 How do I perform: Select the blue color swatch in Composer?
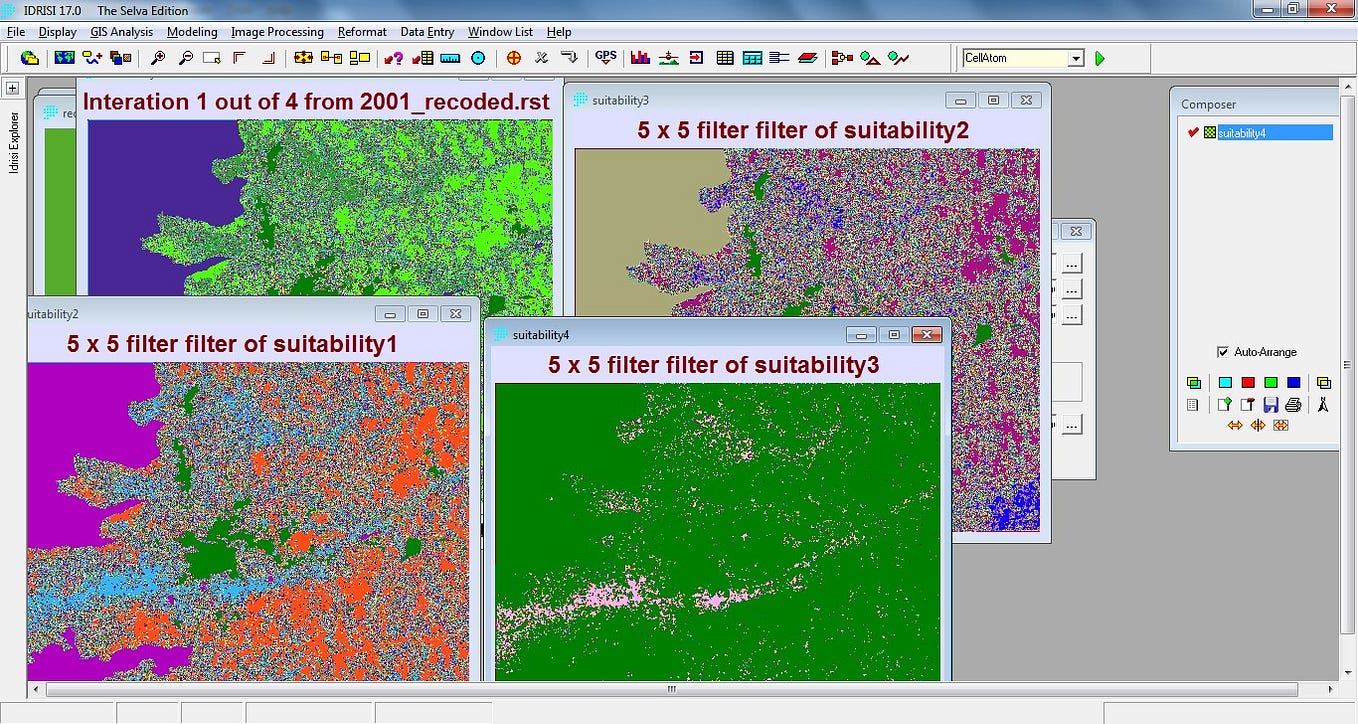(1292, 383)
